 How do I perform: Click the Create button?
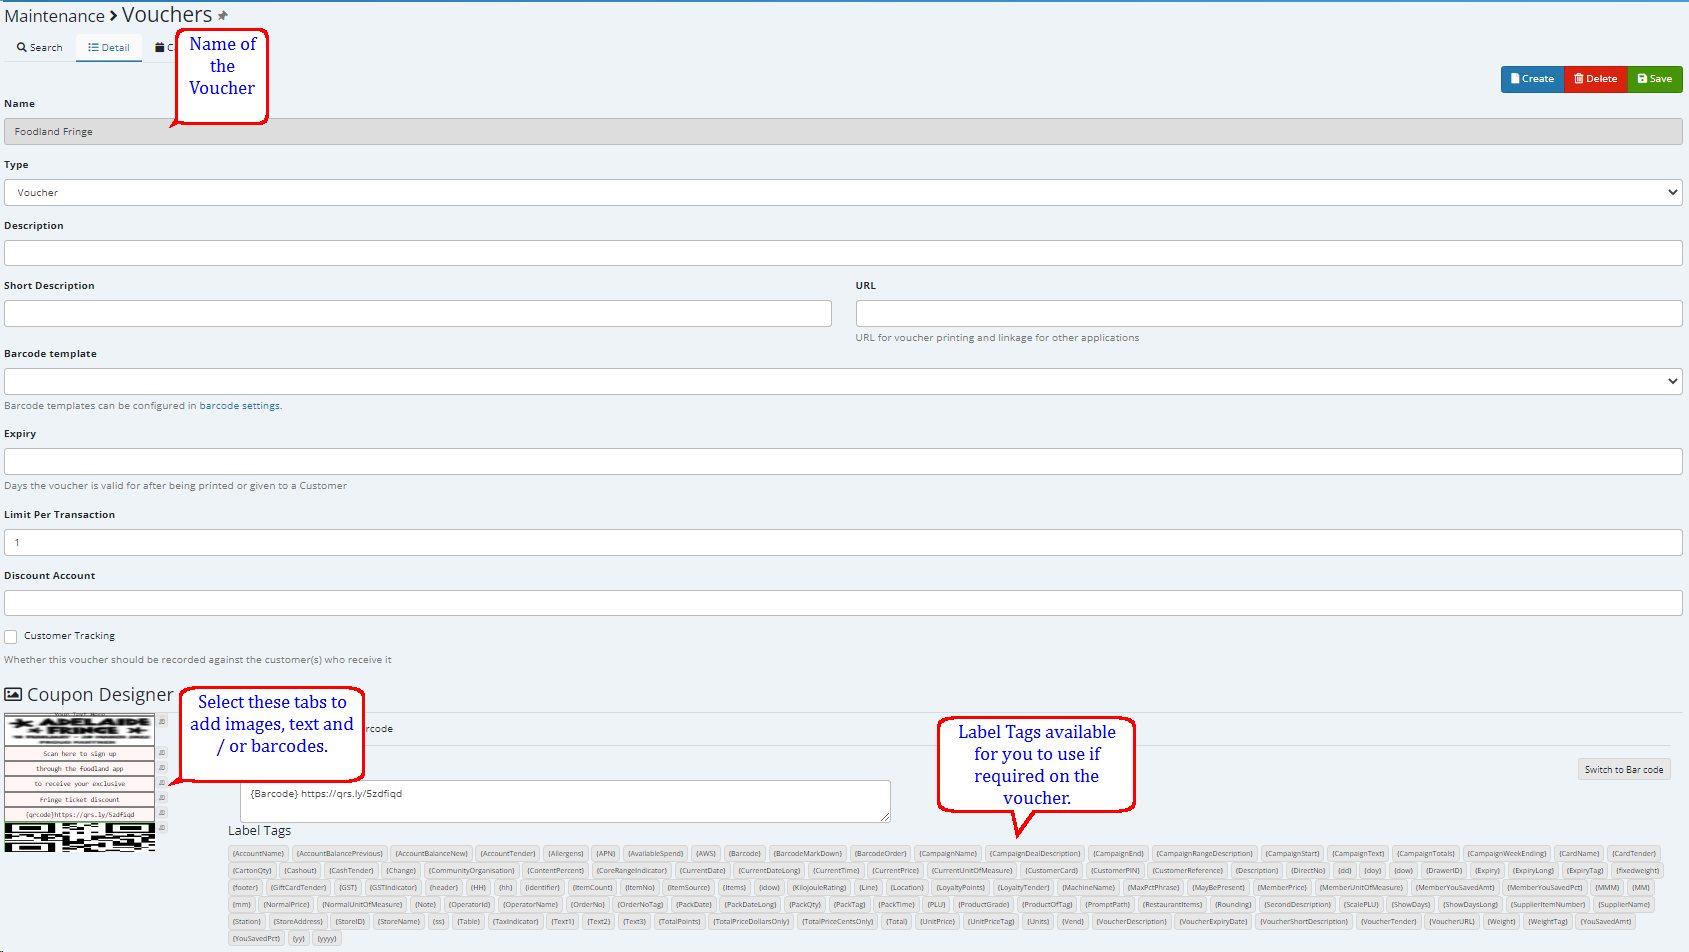click(1532, 79)
